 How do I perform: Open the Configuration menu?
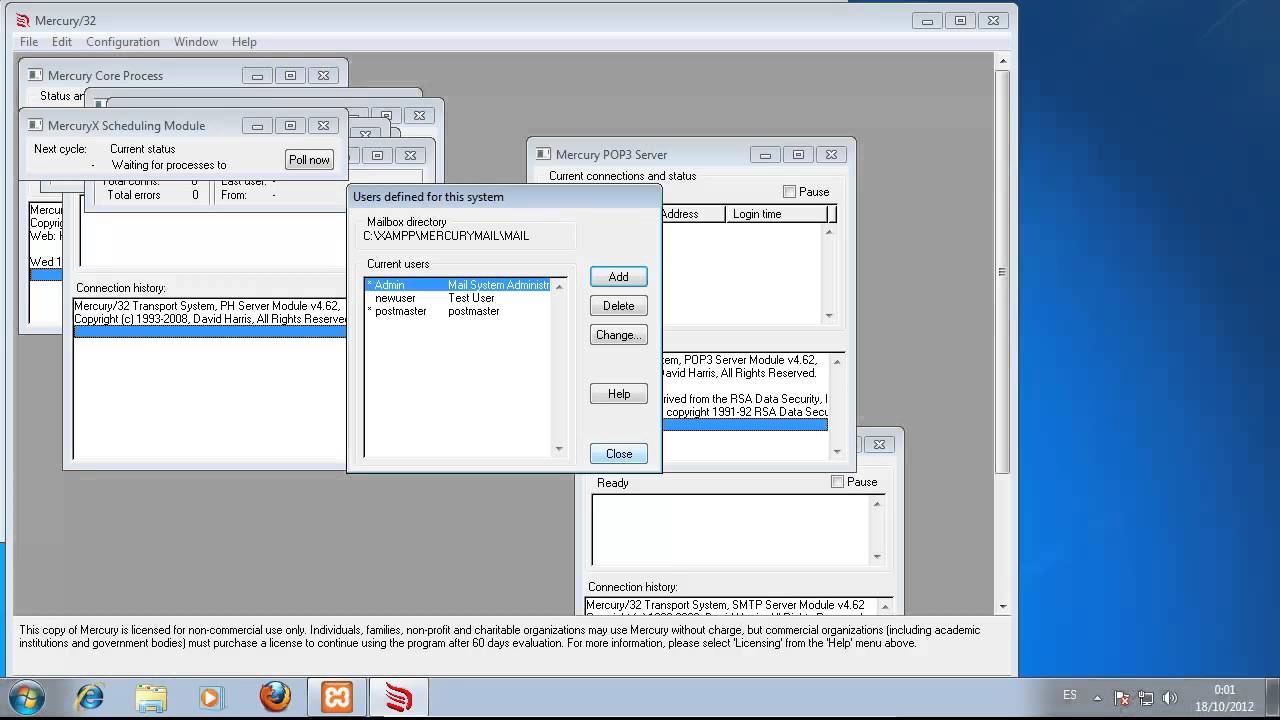(x=123, y=42)
